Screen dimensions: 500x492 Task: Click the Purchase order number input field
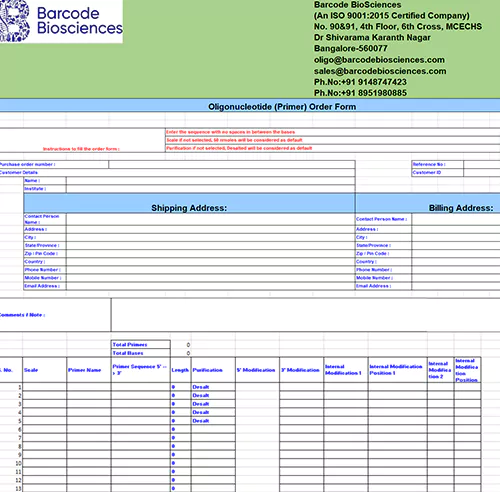[232, 164]
